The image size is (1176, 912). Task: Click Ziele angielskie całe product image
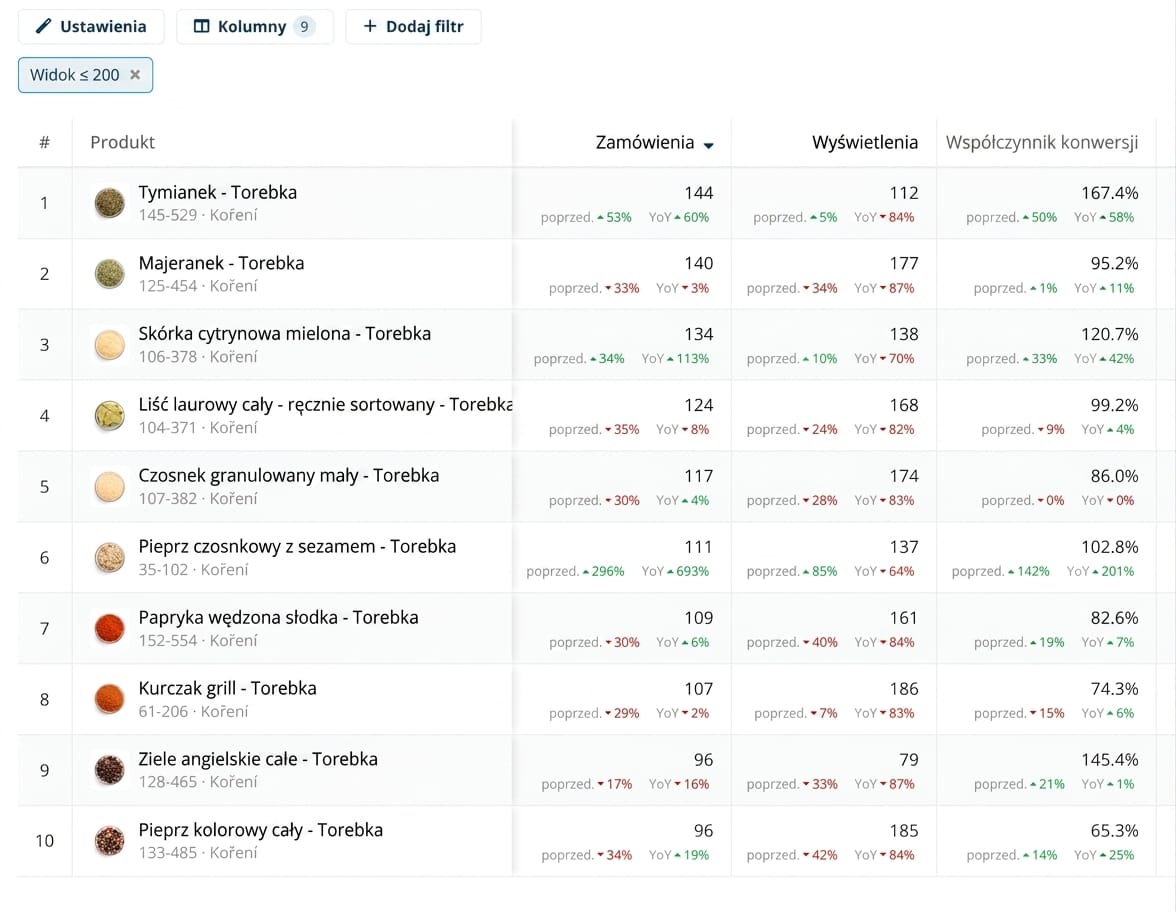pos(110,770)
